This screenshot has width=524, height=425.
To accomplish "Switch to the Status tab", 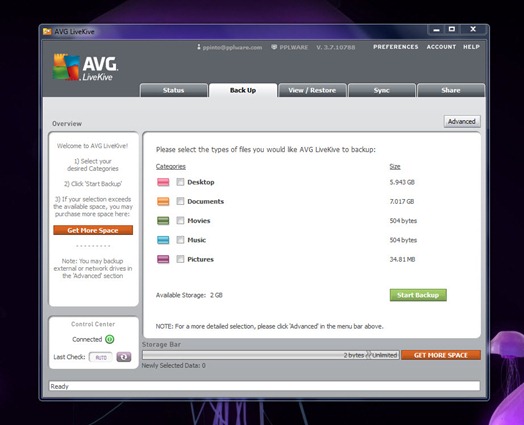I will (174, 90).
